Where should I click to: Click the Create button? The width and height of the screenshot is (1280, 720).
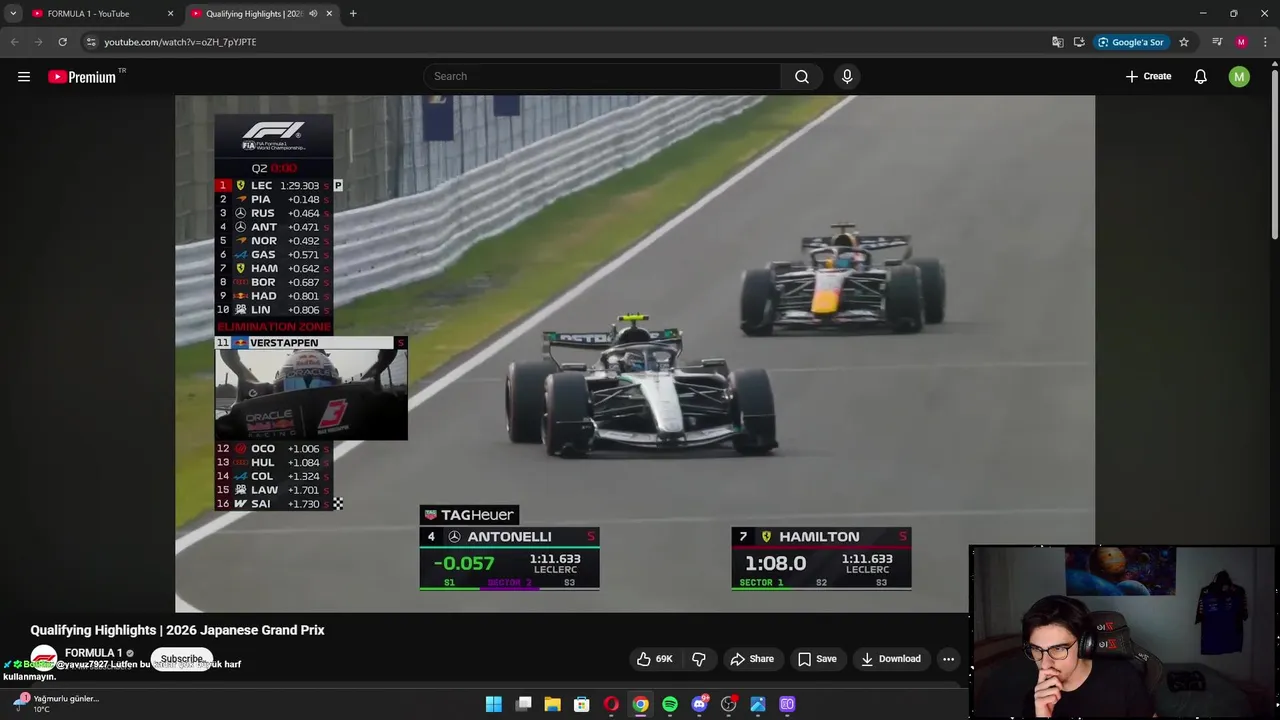[1148, 76]
